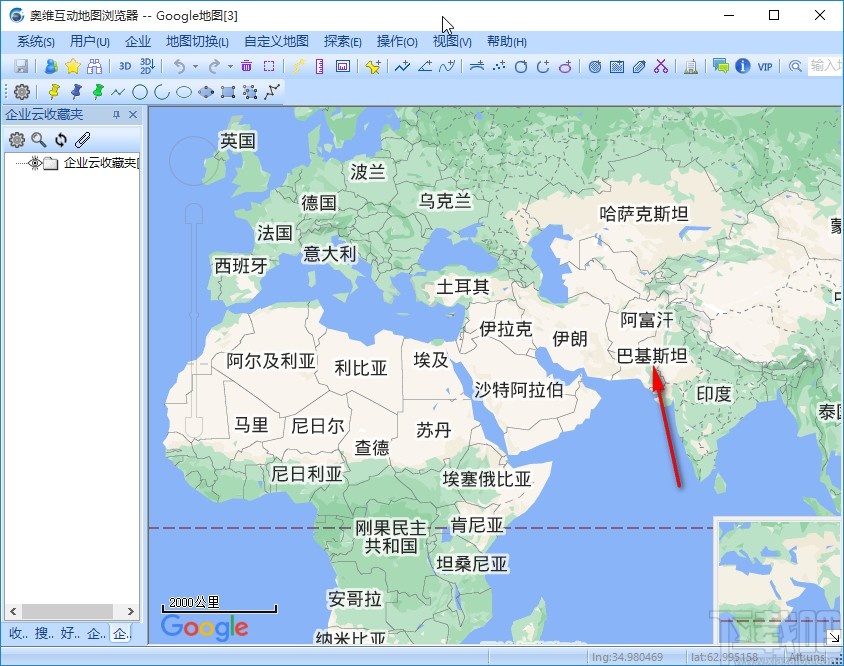Open the 视图(V) menu
Viewport: 844px width, 666px height.
click(x=452, y=41)
